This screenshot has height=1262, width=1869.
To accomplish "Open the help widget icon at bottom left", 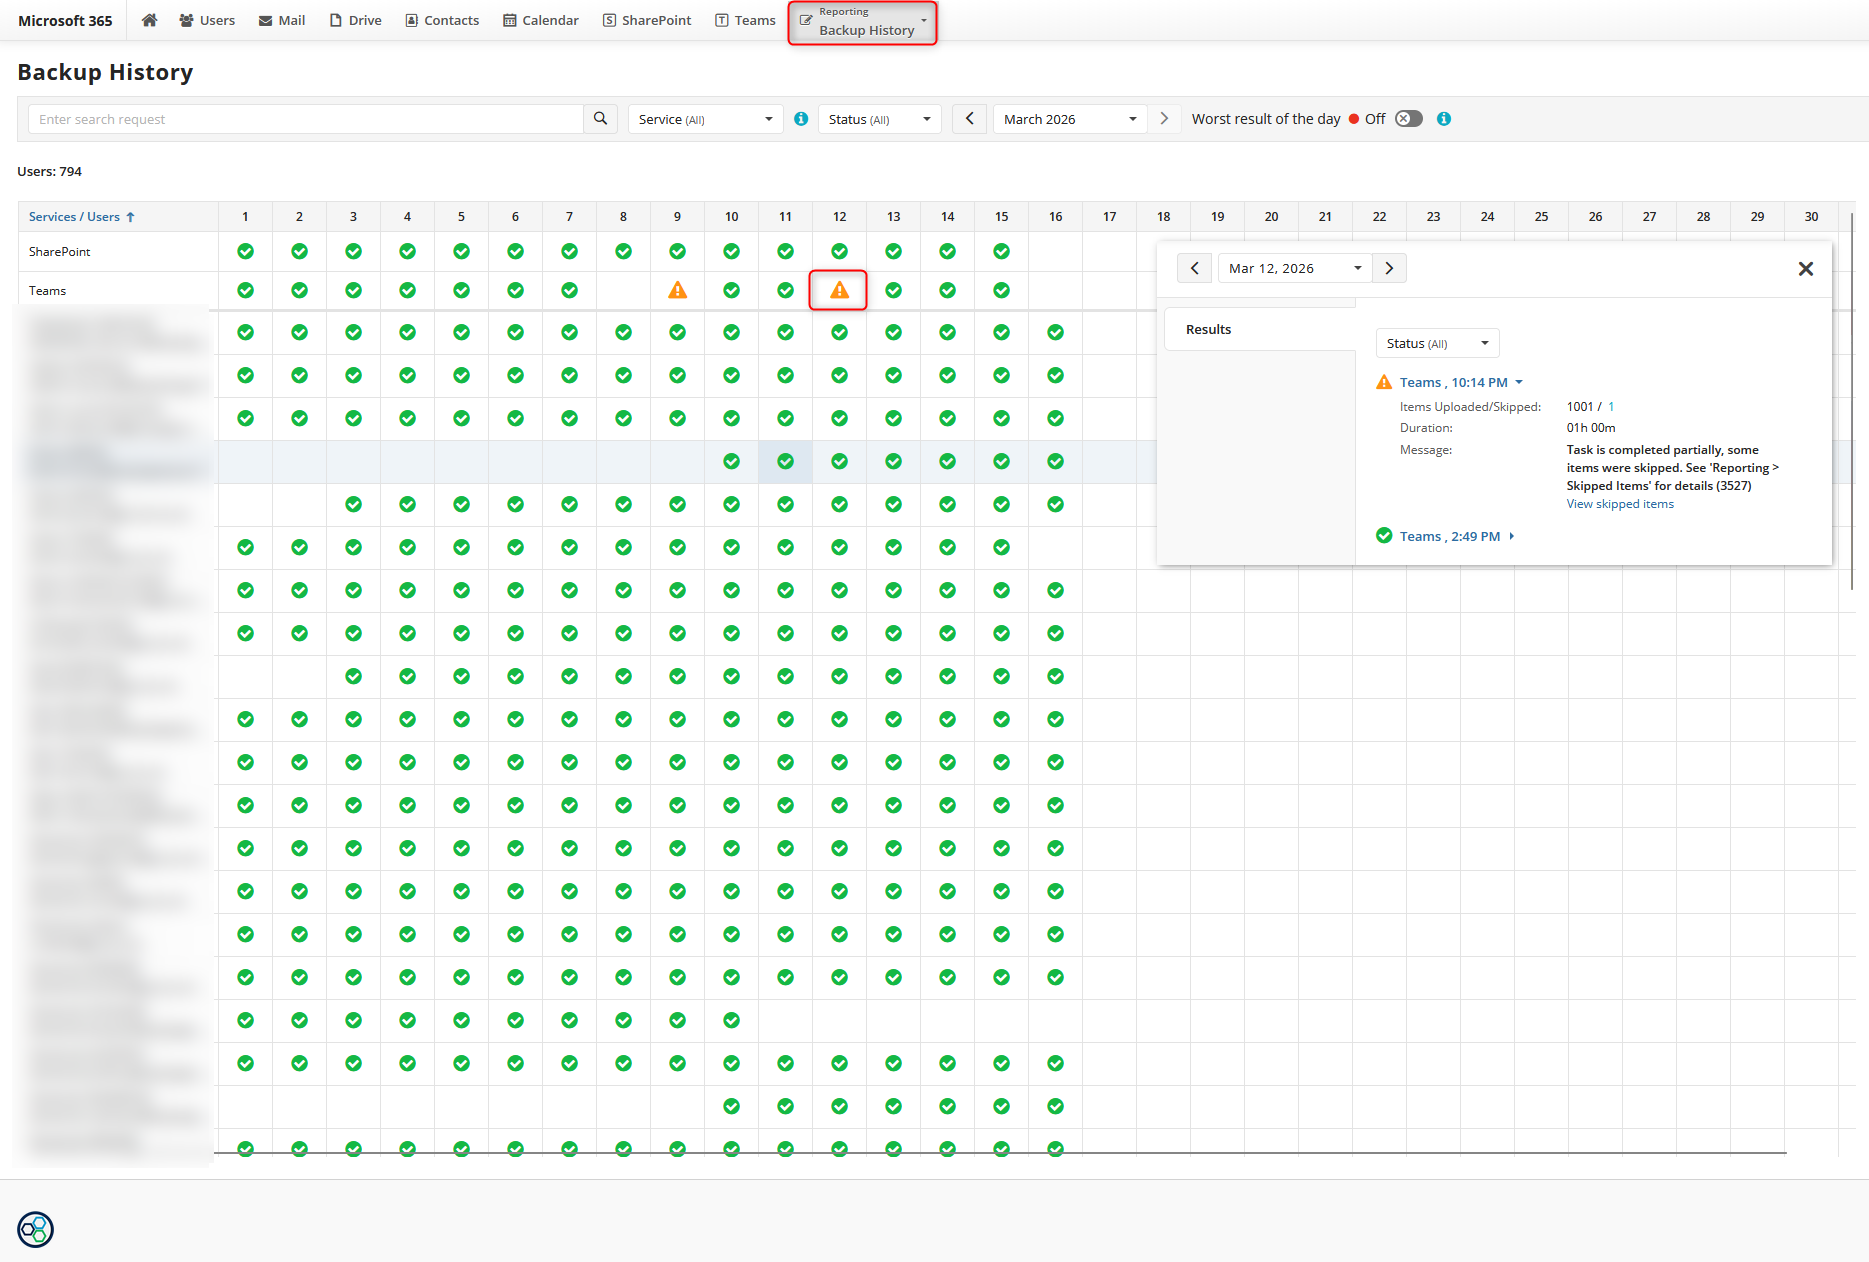I will coord(36,1229).
